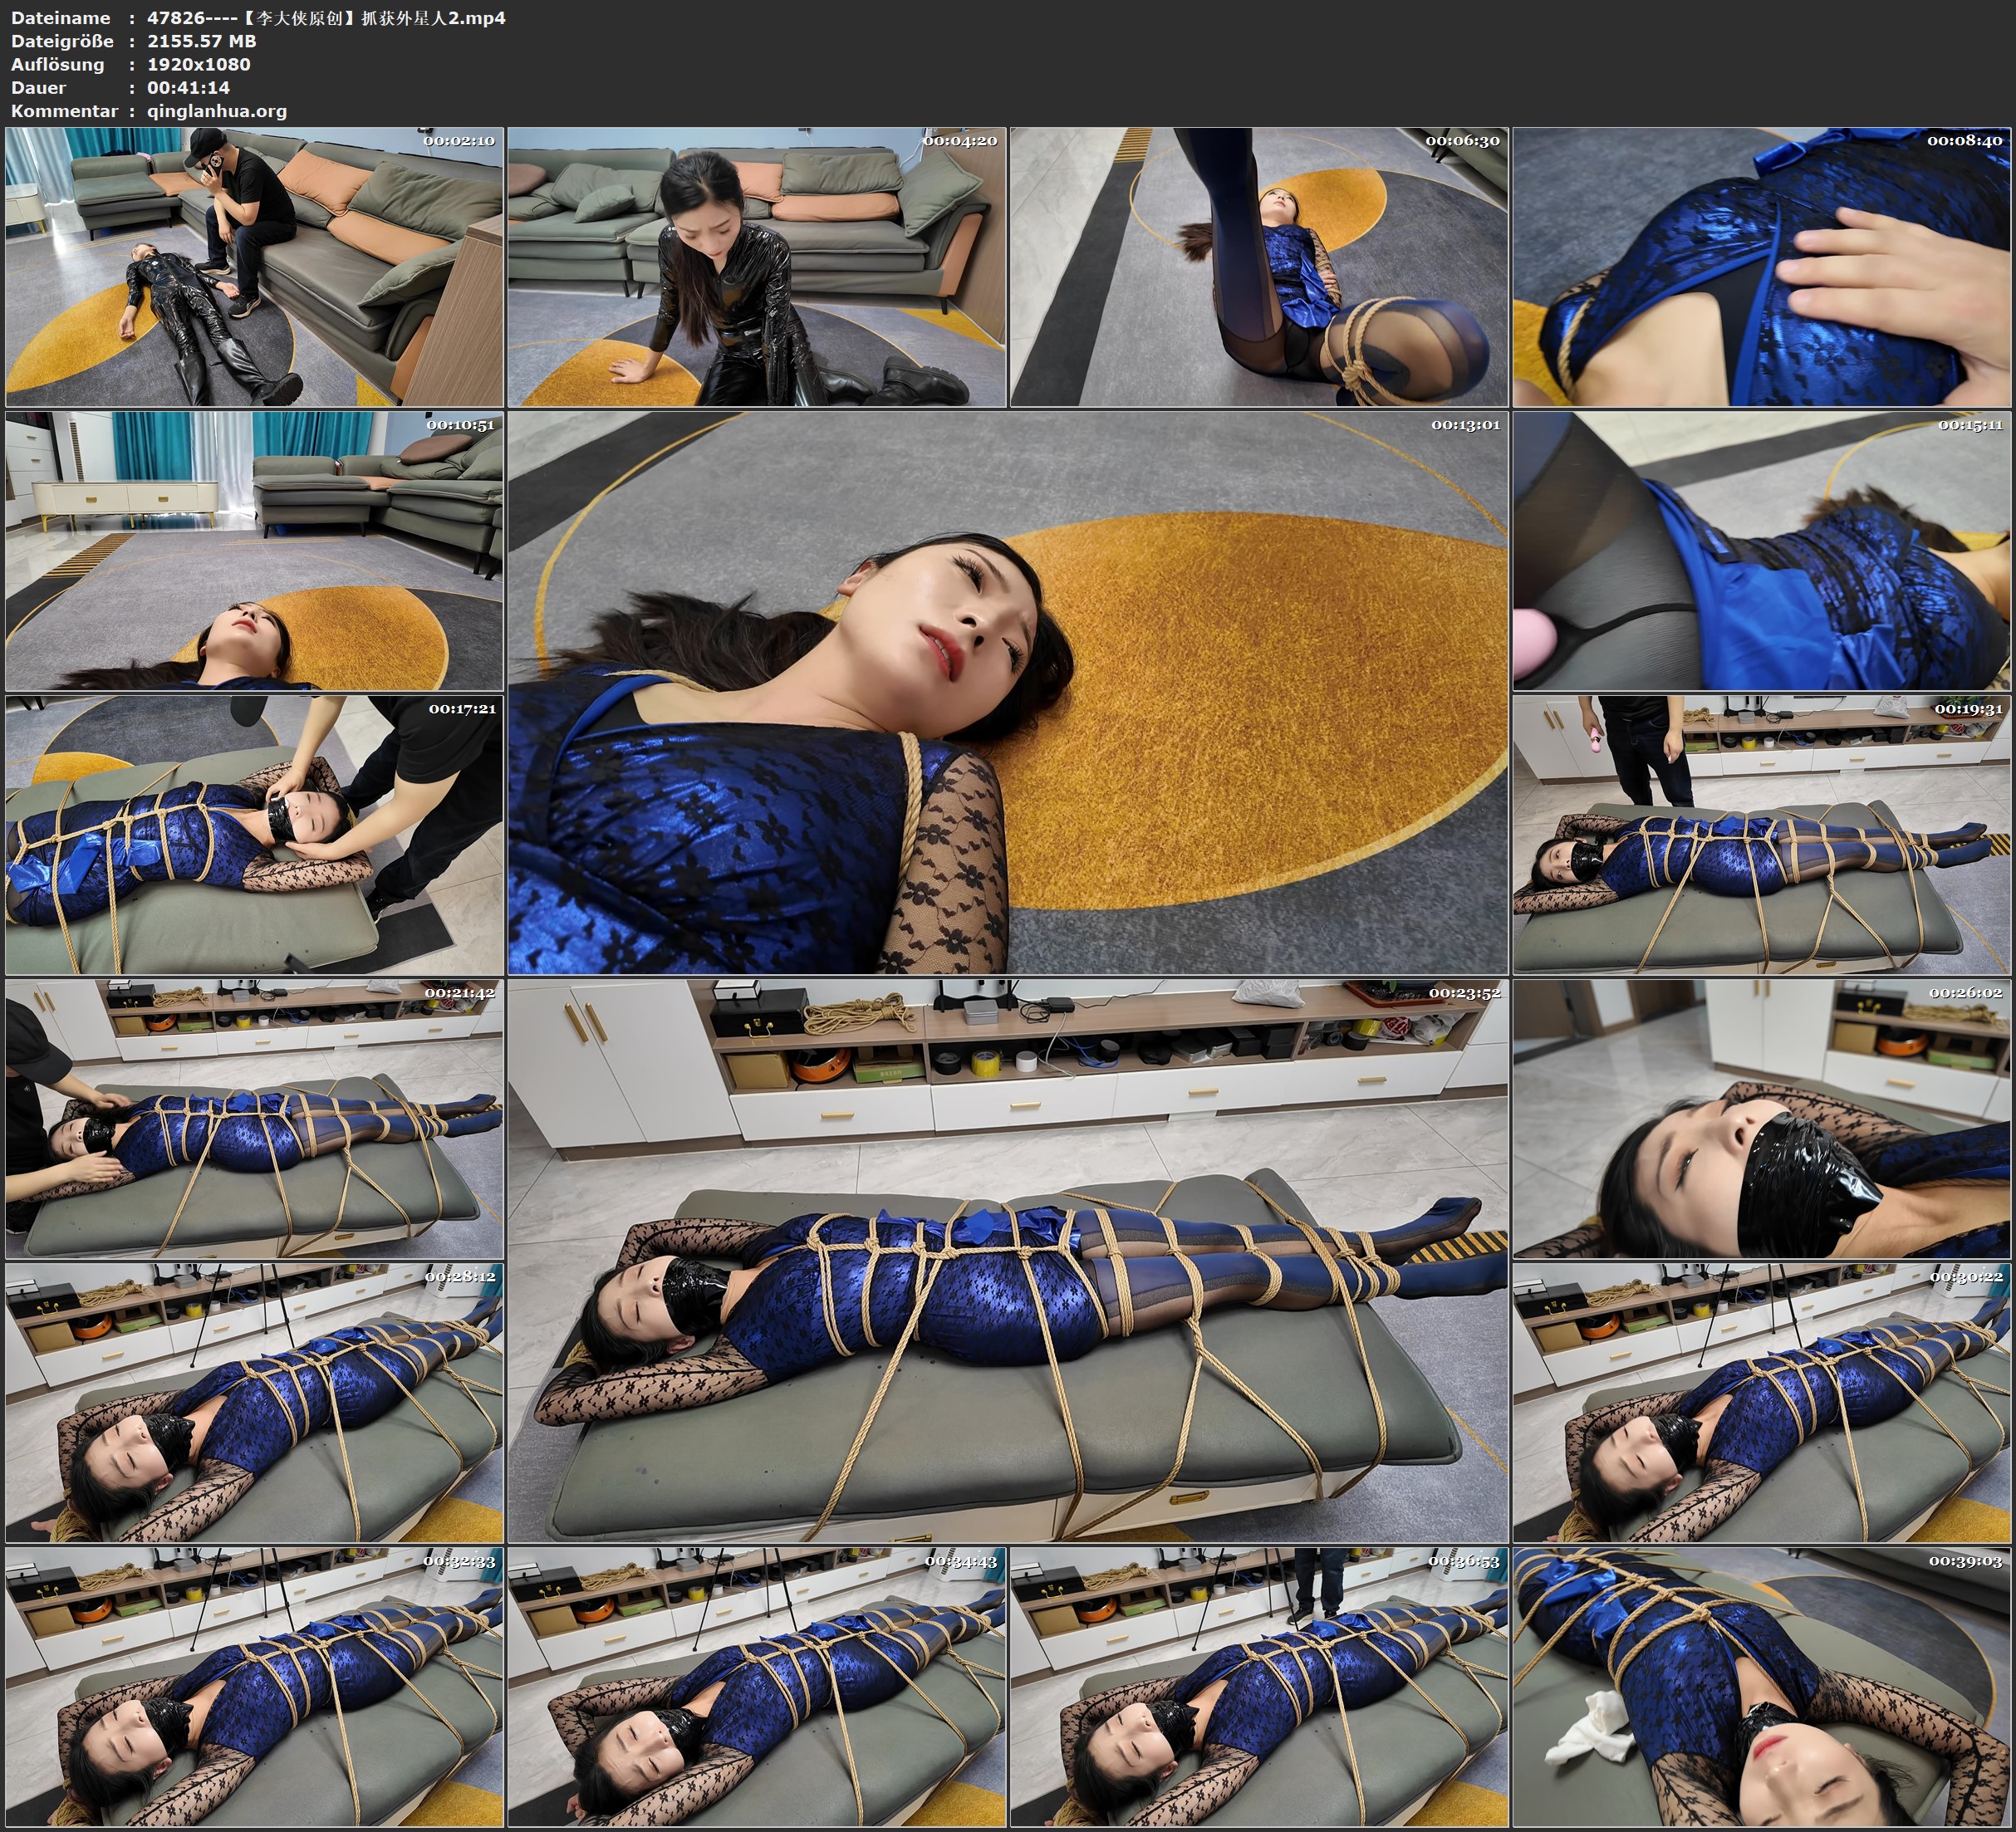The width and height of the screenshot is (2016, 1832).
Task: Click the qinglanhua.org comment text
Action: [x=217, y=111]
